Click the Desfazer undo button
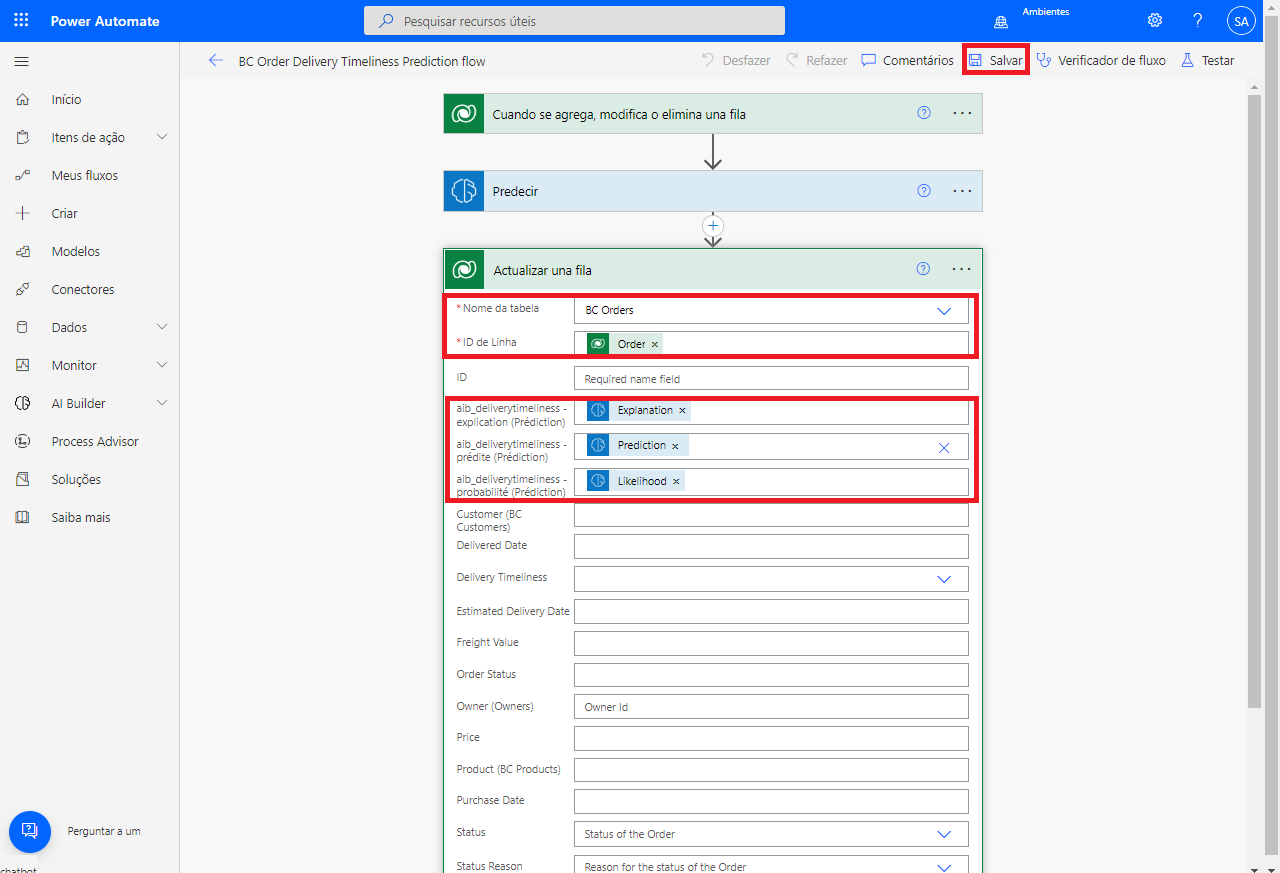The width and height of the screenshot is (1280, 873). [x=736, y=60]
